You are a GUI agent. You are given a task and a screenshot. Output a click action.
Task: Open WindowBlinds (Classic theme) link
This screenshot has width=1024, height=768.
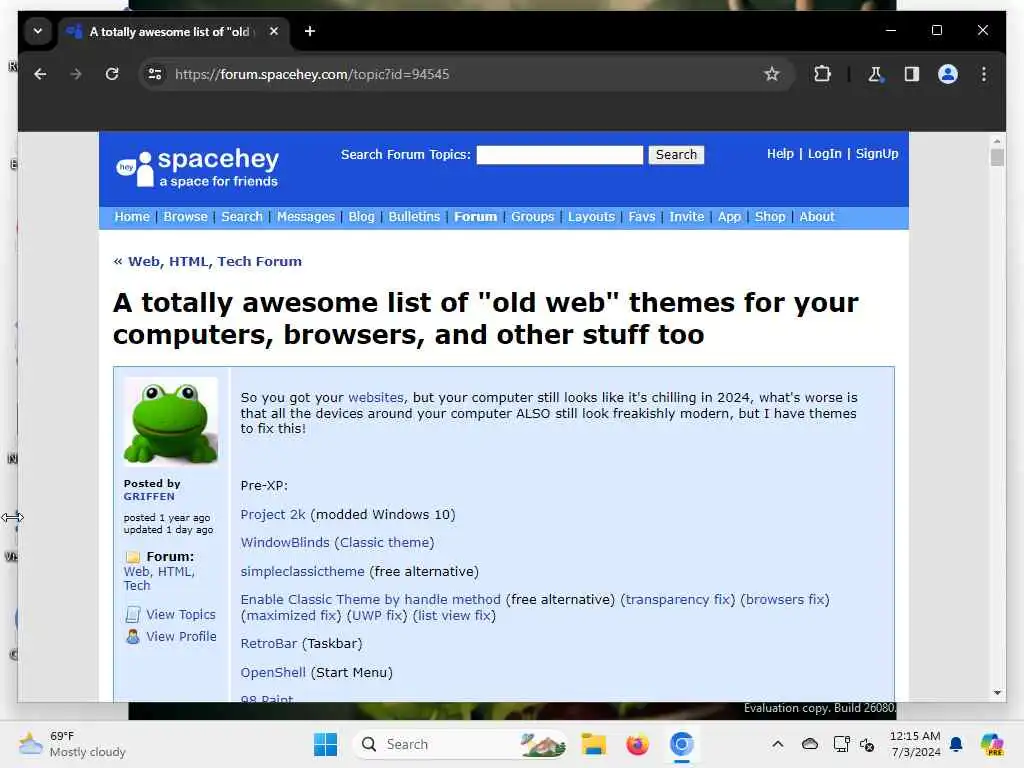click(337, 543)
